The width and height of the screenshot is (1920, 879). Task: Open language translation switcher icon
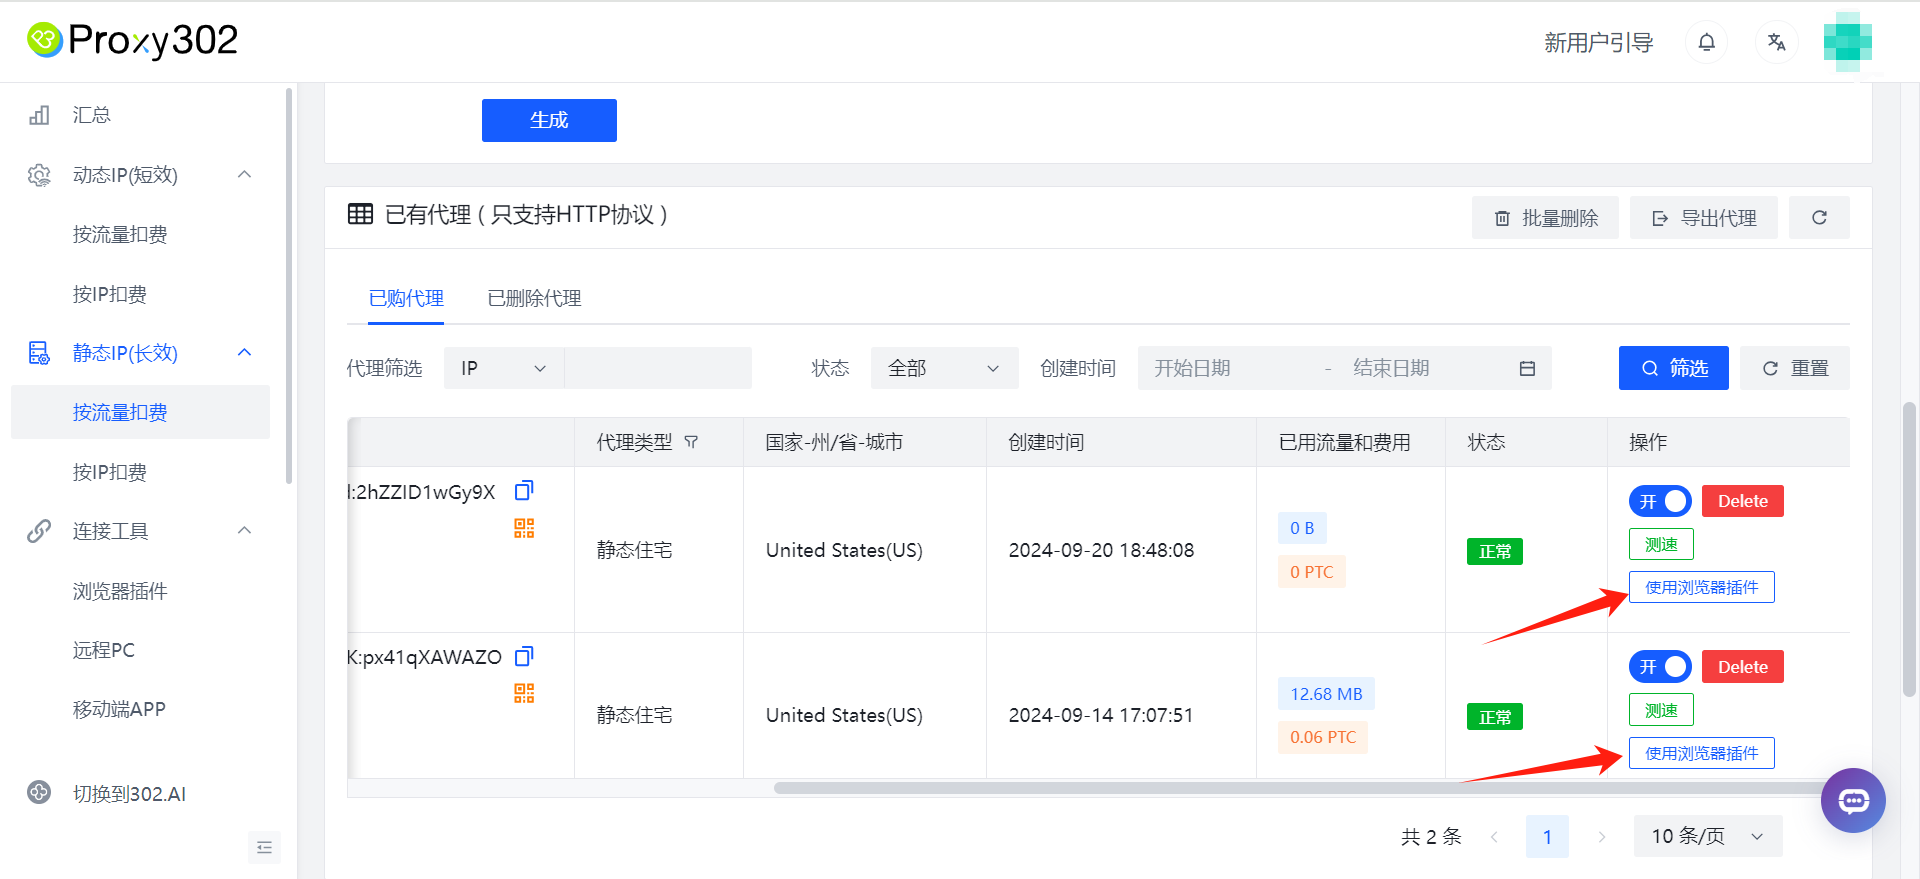(1777, 42)
